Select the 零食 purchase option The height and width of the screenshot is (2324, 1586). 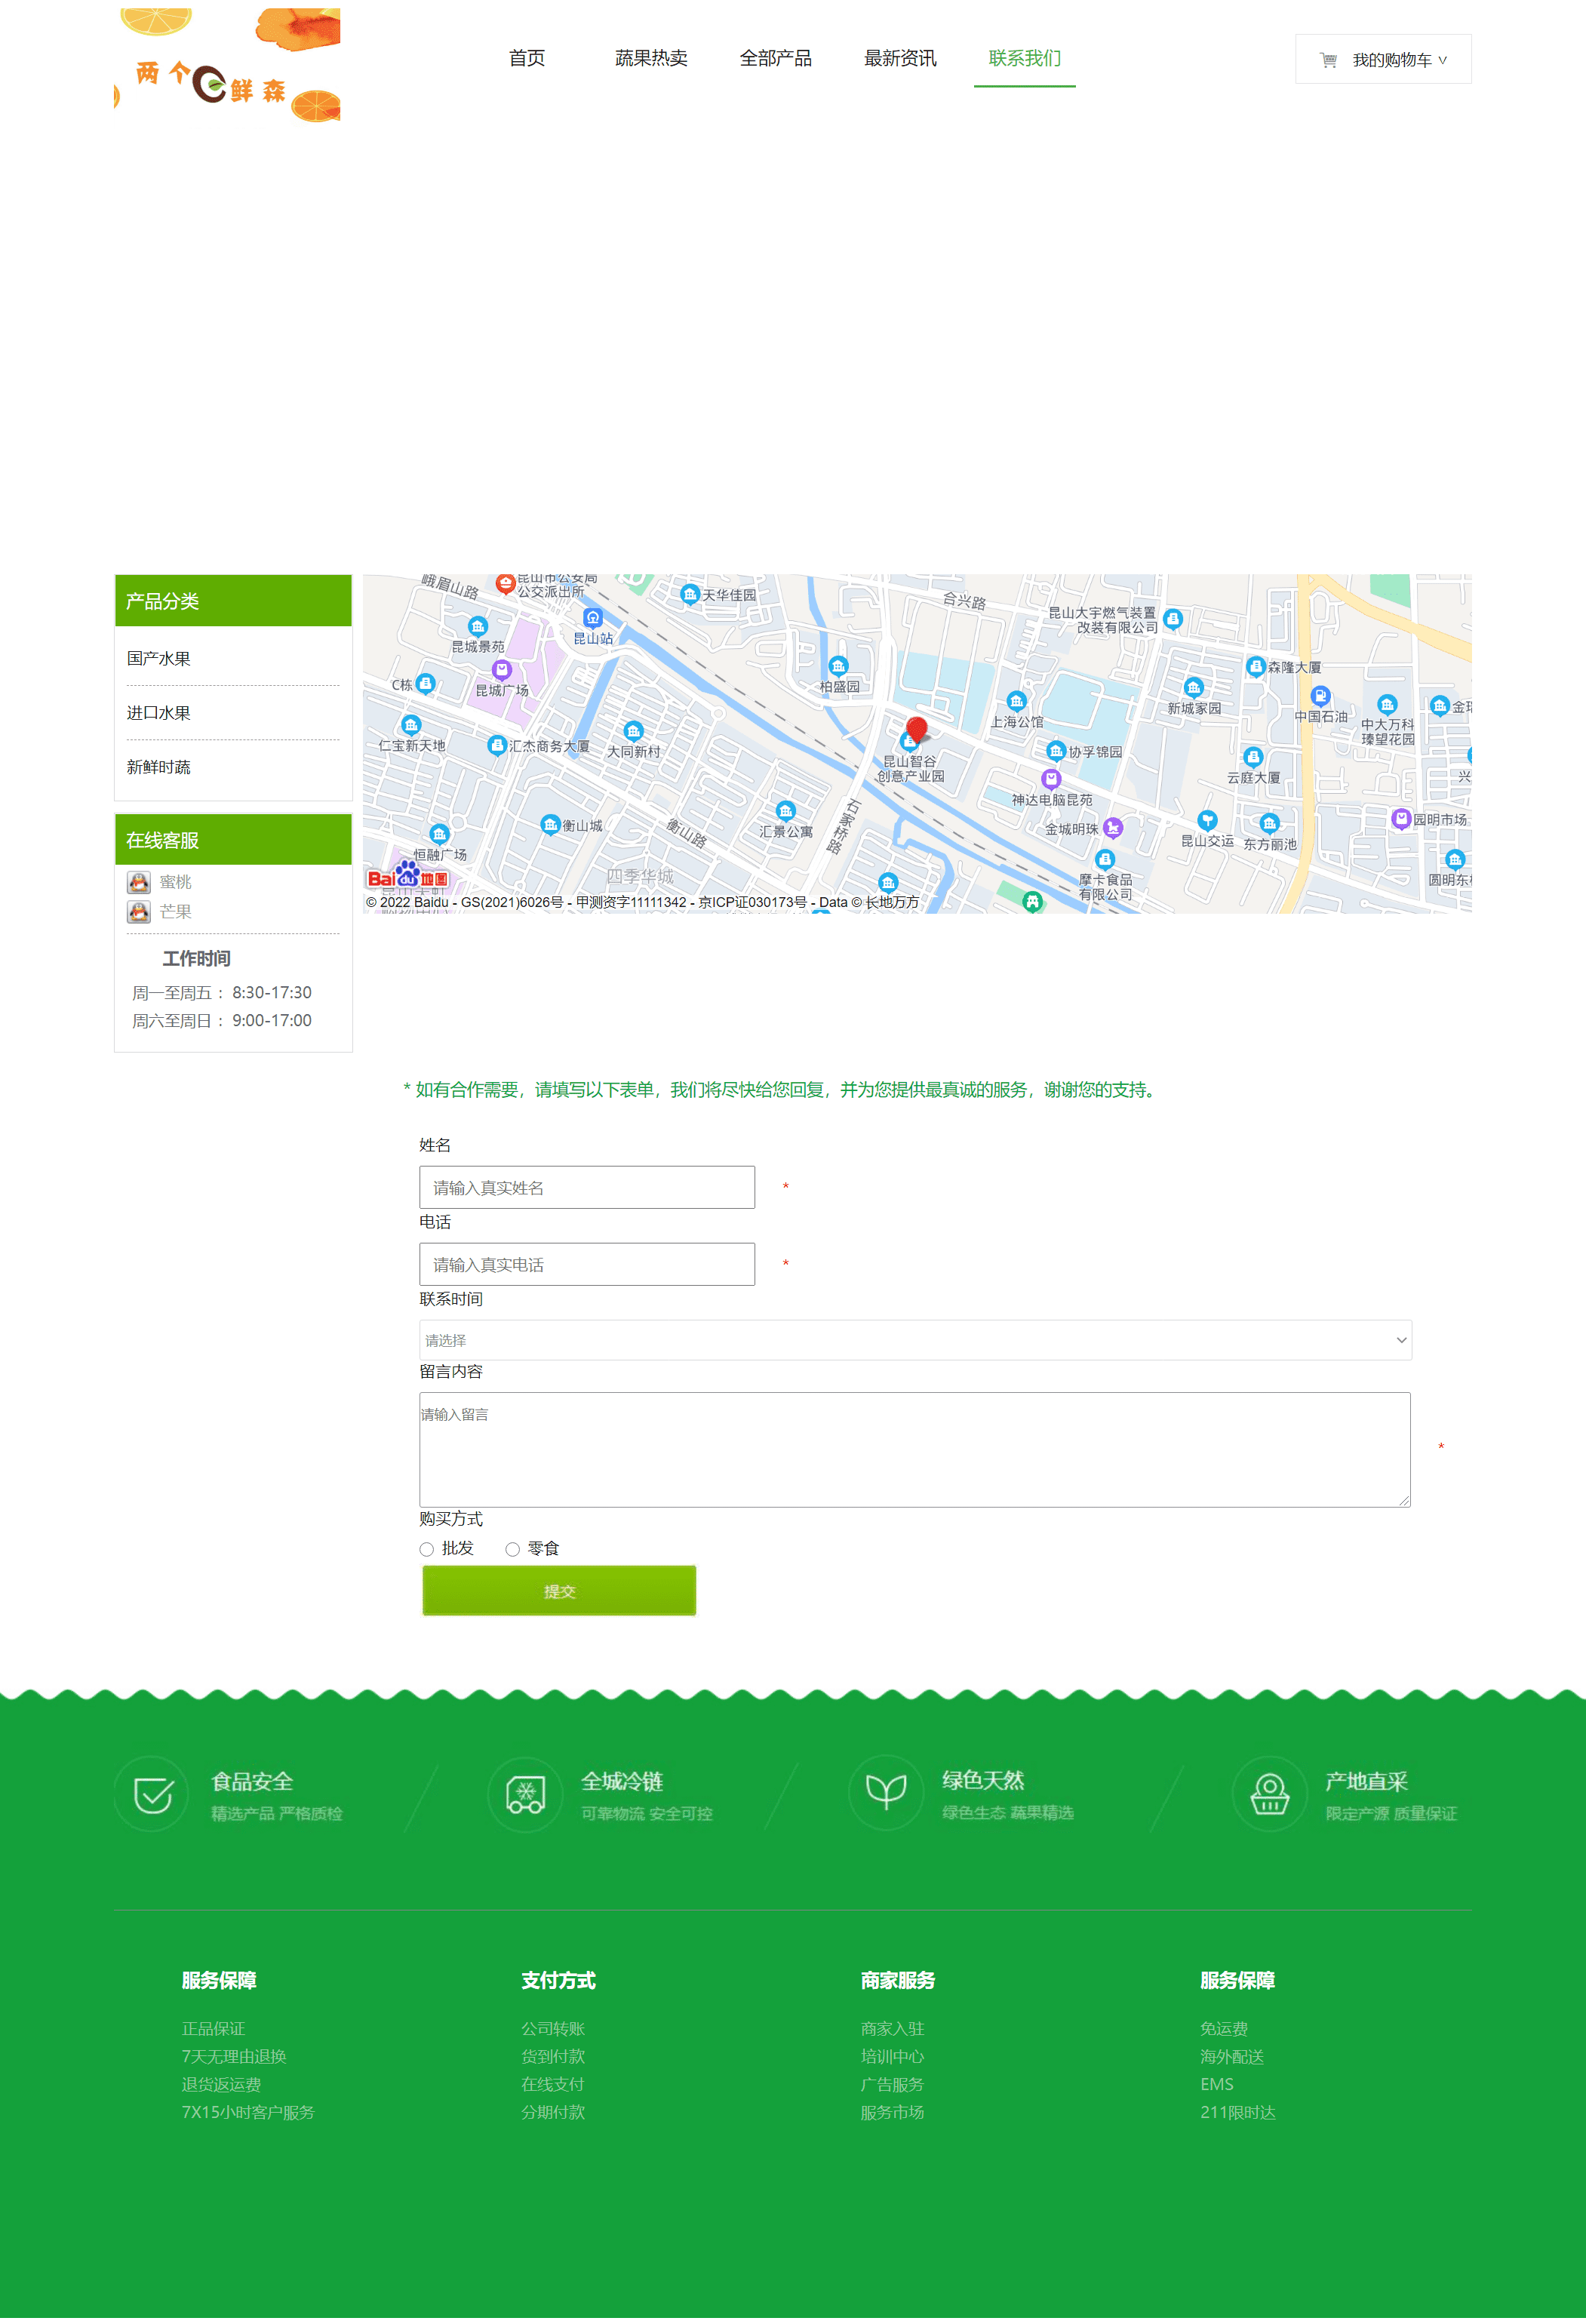click(513, 1548)
